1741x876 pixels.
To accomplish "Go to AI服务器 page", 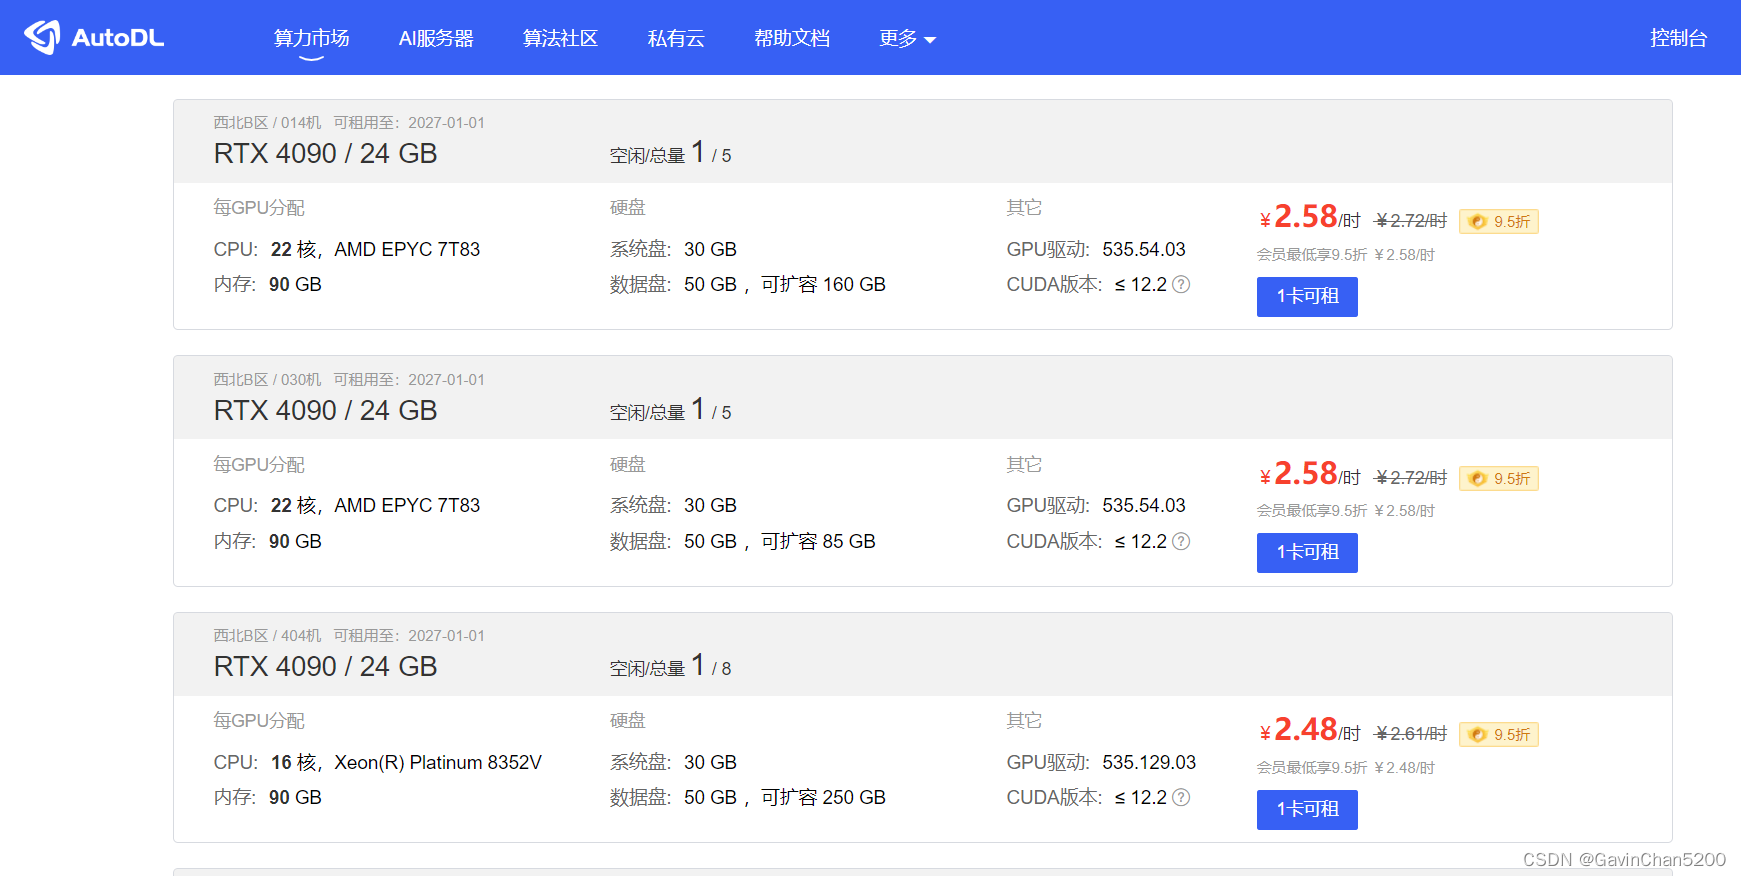I will tap(436, 38).
